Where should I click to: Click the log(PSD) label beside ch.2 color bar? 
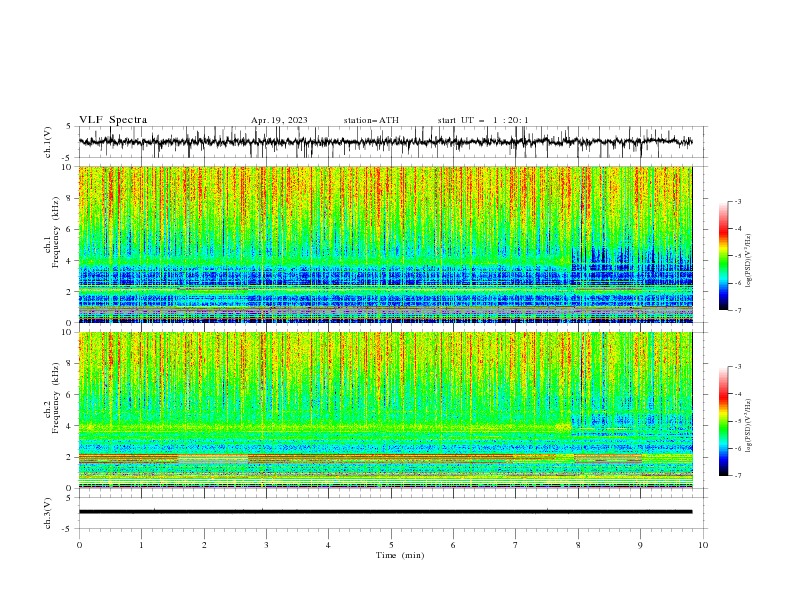748,426
